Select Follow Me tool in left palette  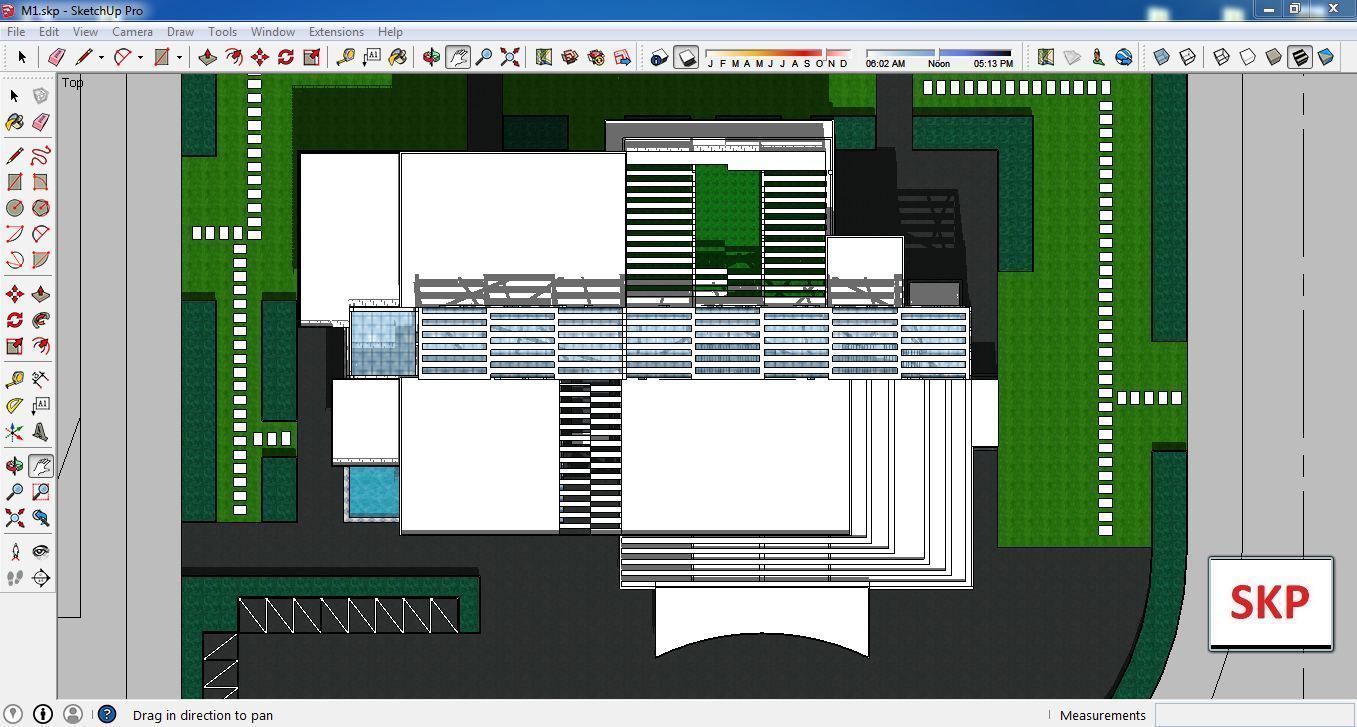[40, 320]
